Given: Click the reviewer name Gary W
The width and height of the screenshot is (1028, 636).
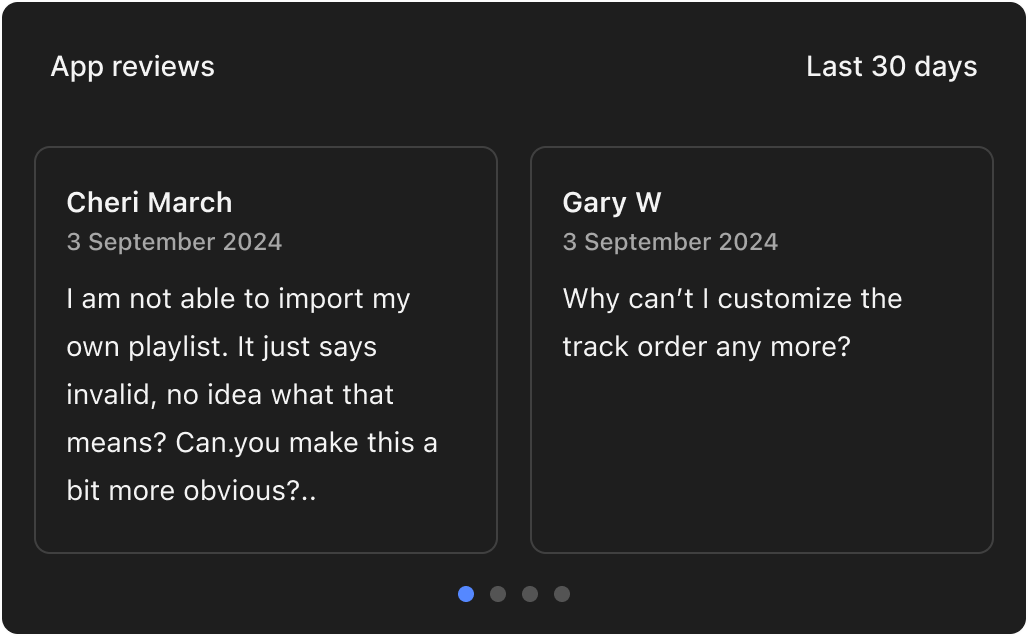Looking at the screenshot, I should point(611,202).
